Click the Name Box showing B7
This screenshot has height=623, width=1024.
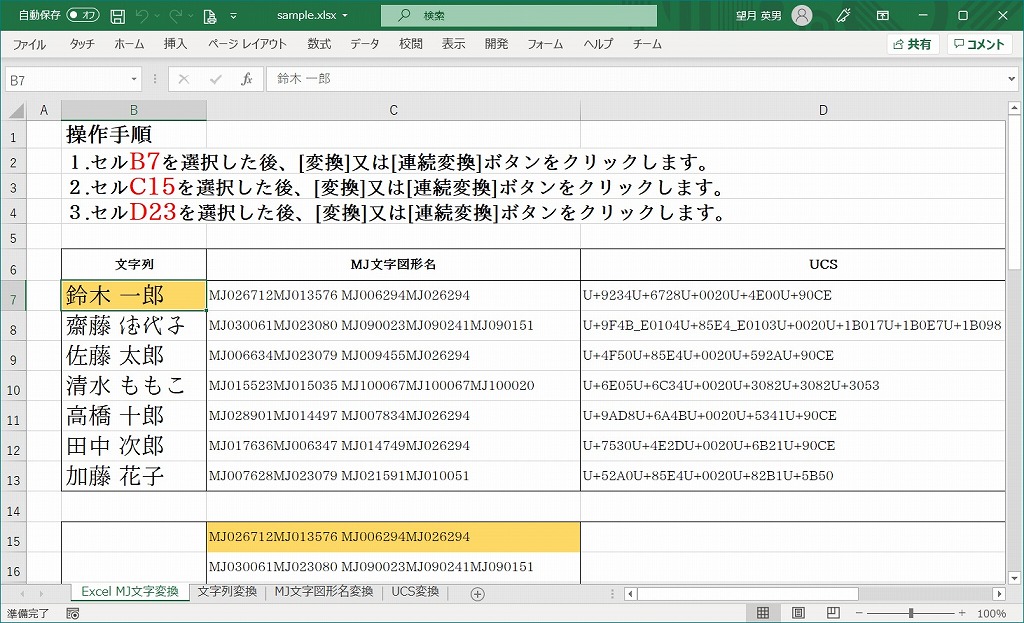(67, 80)
